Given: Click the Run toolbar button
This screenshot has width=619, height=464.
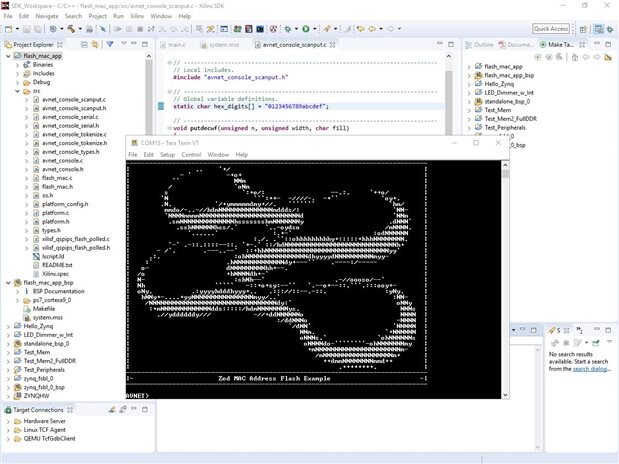Looking at the screenshot, I should [x=307, y=29].
